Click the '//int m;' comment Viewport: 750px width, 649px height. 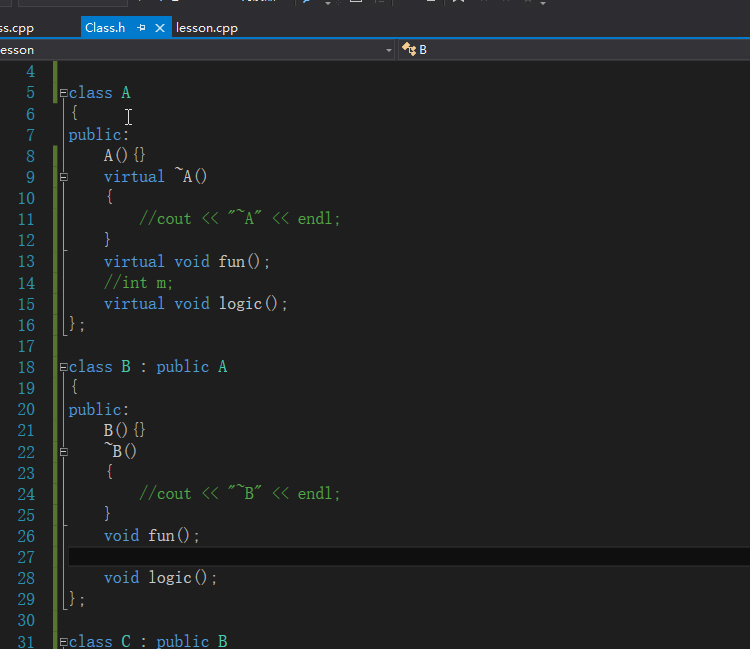(x=138, y=283)
